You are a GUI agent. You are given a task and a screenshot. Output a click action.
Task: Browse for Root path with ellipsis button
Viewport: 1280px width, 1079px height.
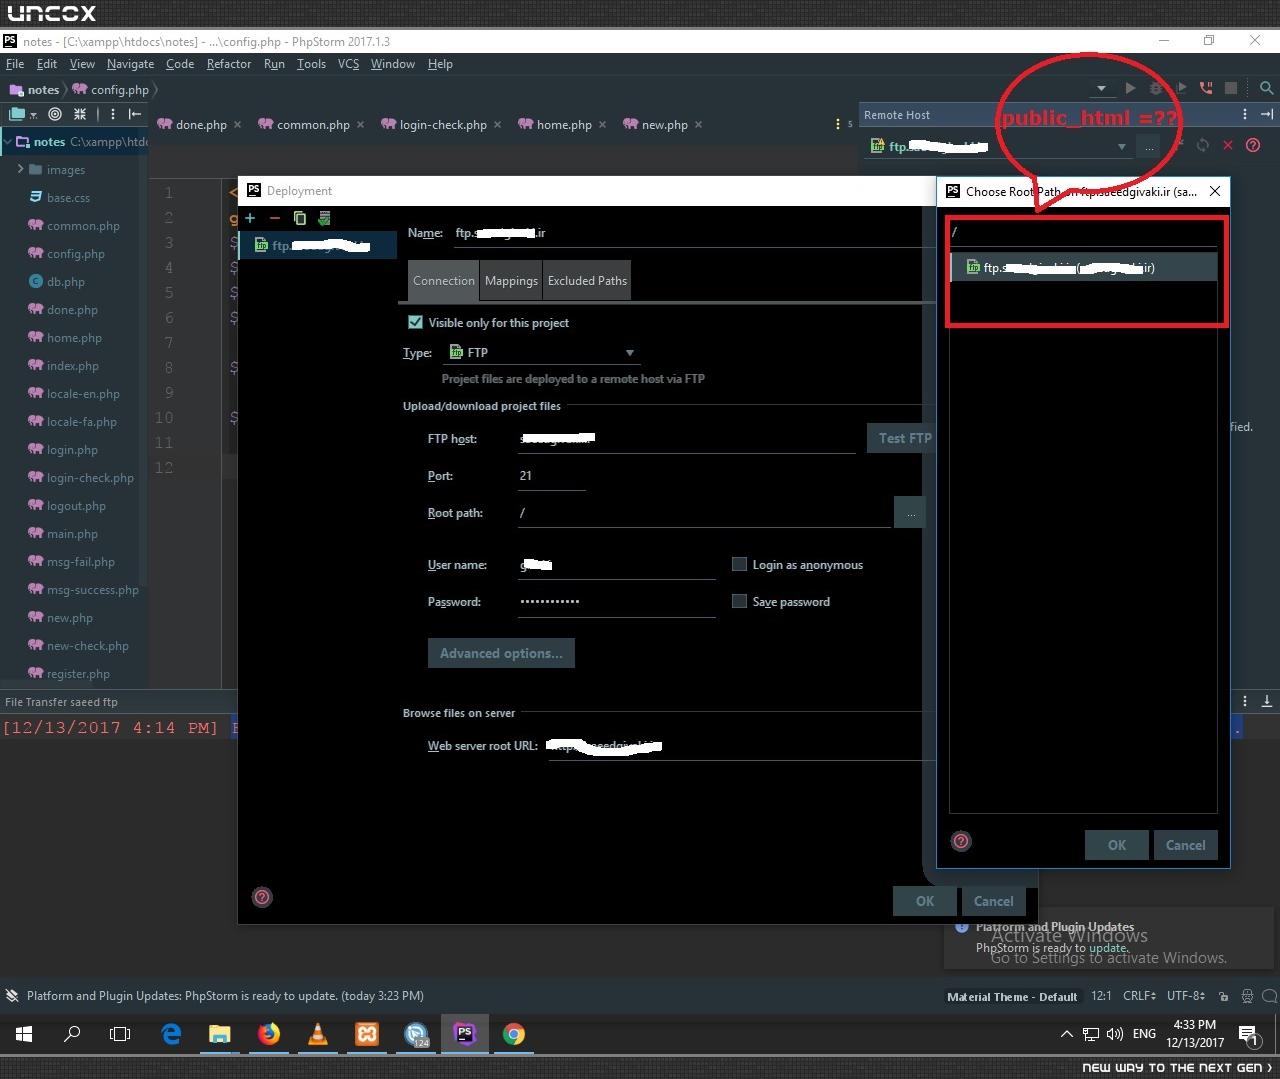(x=910, y=512)
